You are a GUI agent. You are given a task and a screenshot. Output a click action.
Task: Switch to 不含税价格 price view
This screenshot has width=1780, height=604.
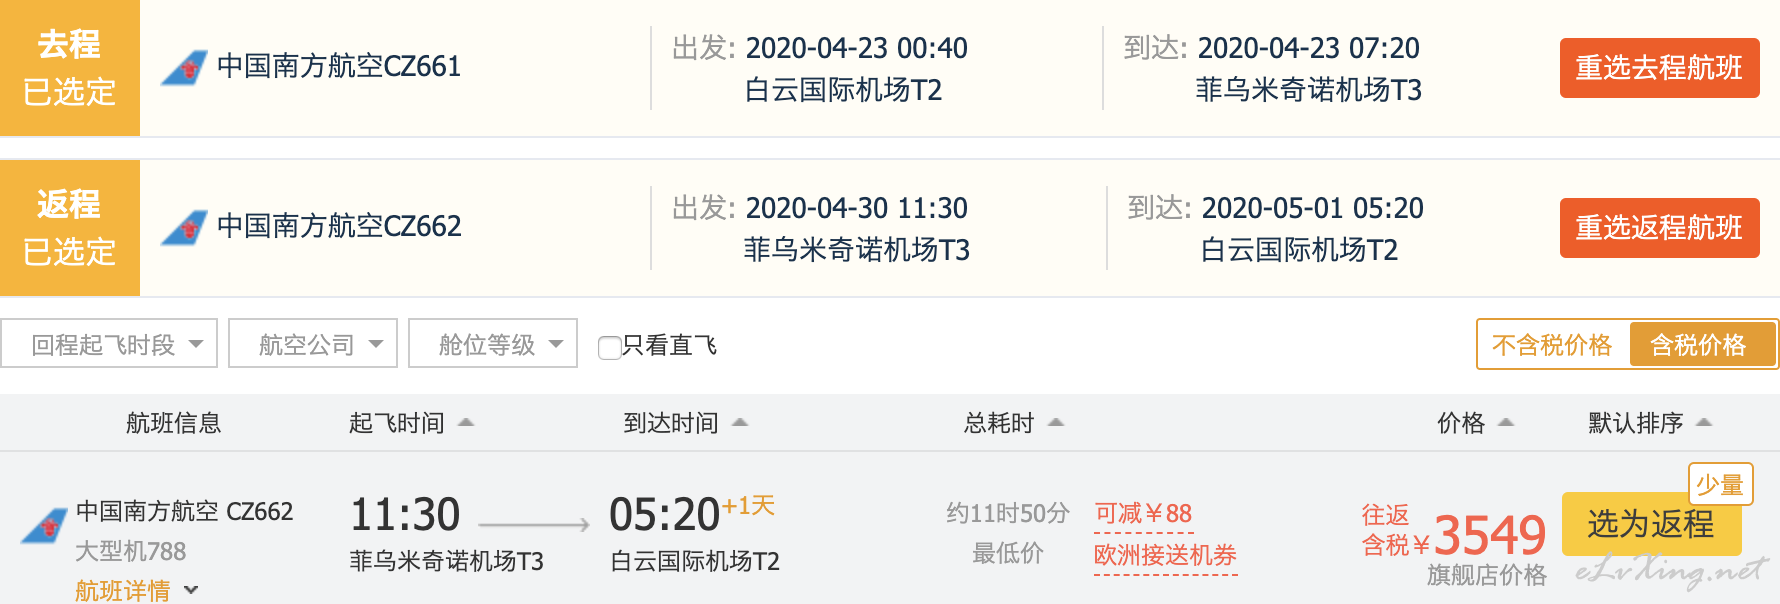click(x=1552, y=345)
